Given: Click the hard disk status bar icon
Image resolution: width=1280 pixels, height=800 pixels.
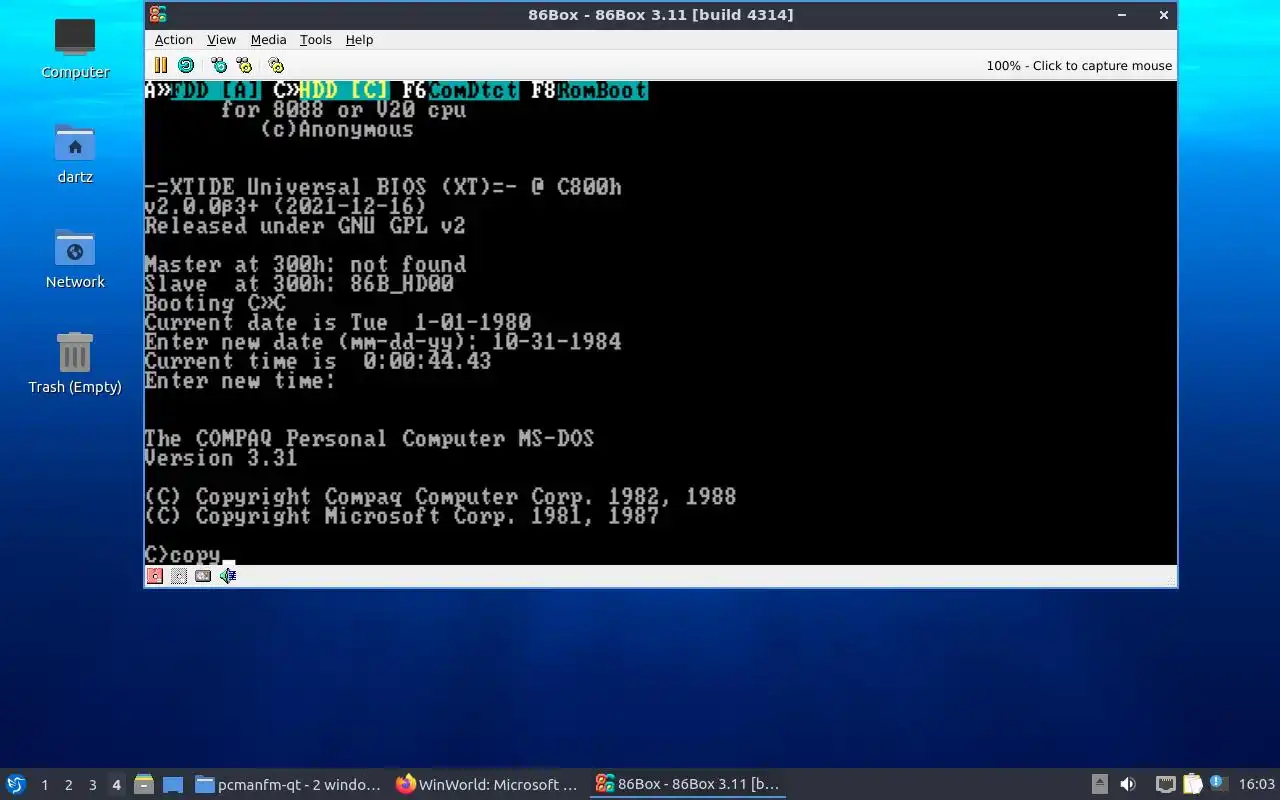Looking at the screenshot, I should [x=203, y=575].
